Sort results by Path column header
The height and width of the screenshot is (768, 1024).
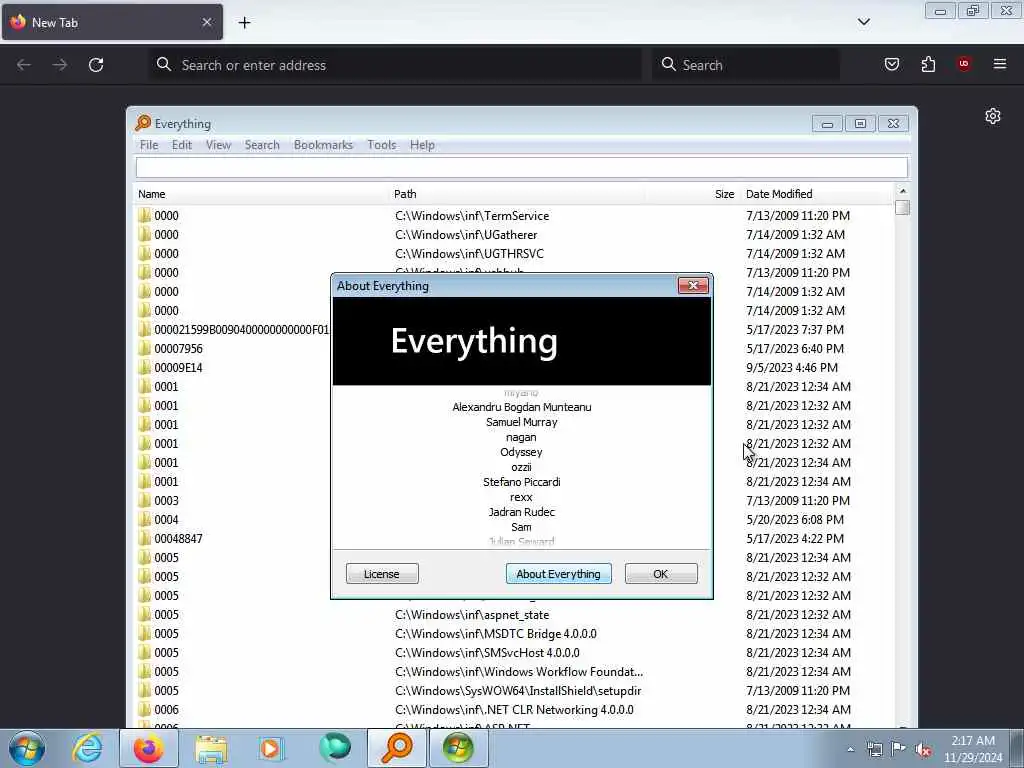pos(517,194)
